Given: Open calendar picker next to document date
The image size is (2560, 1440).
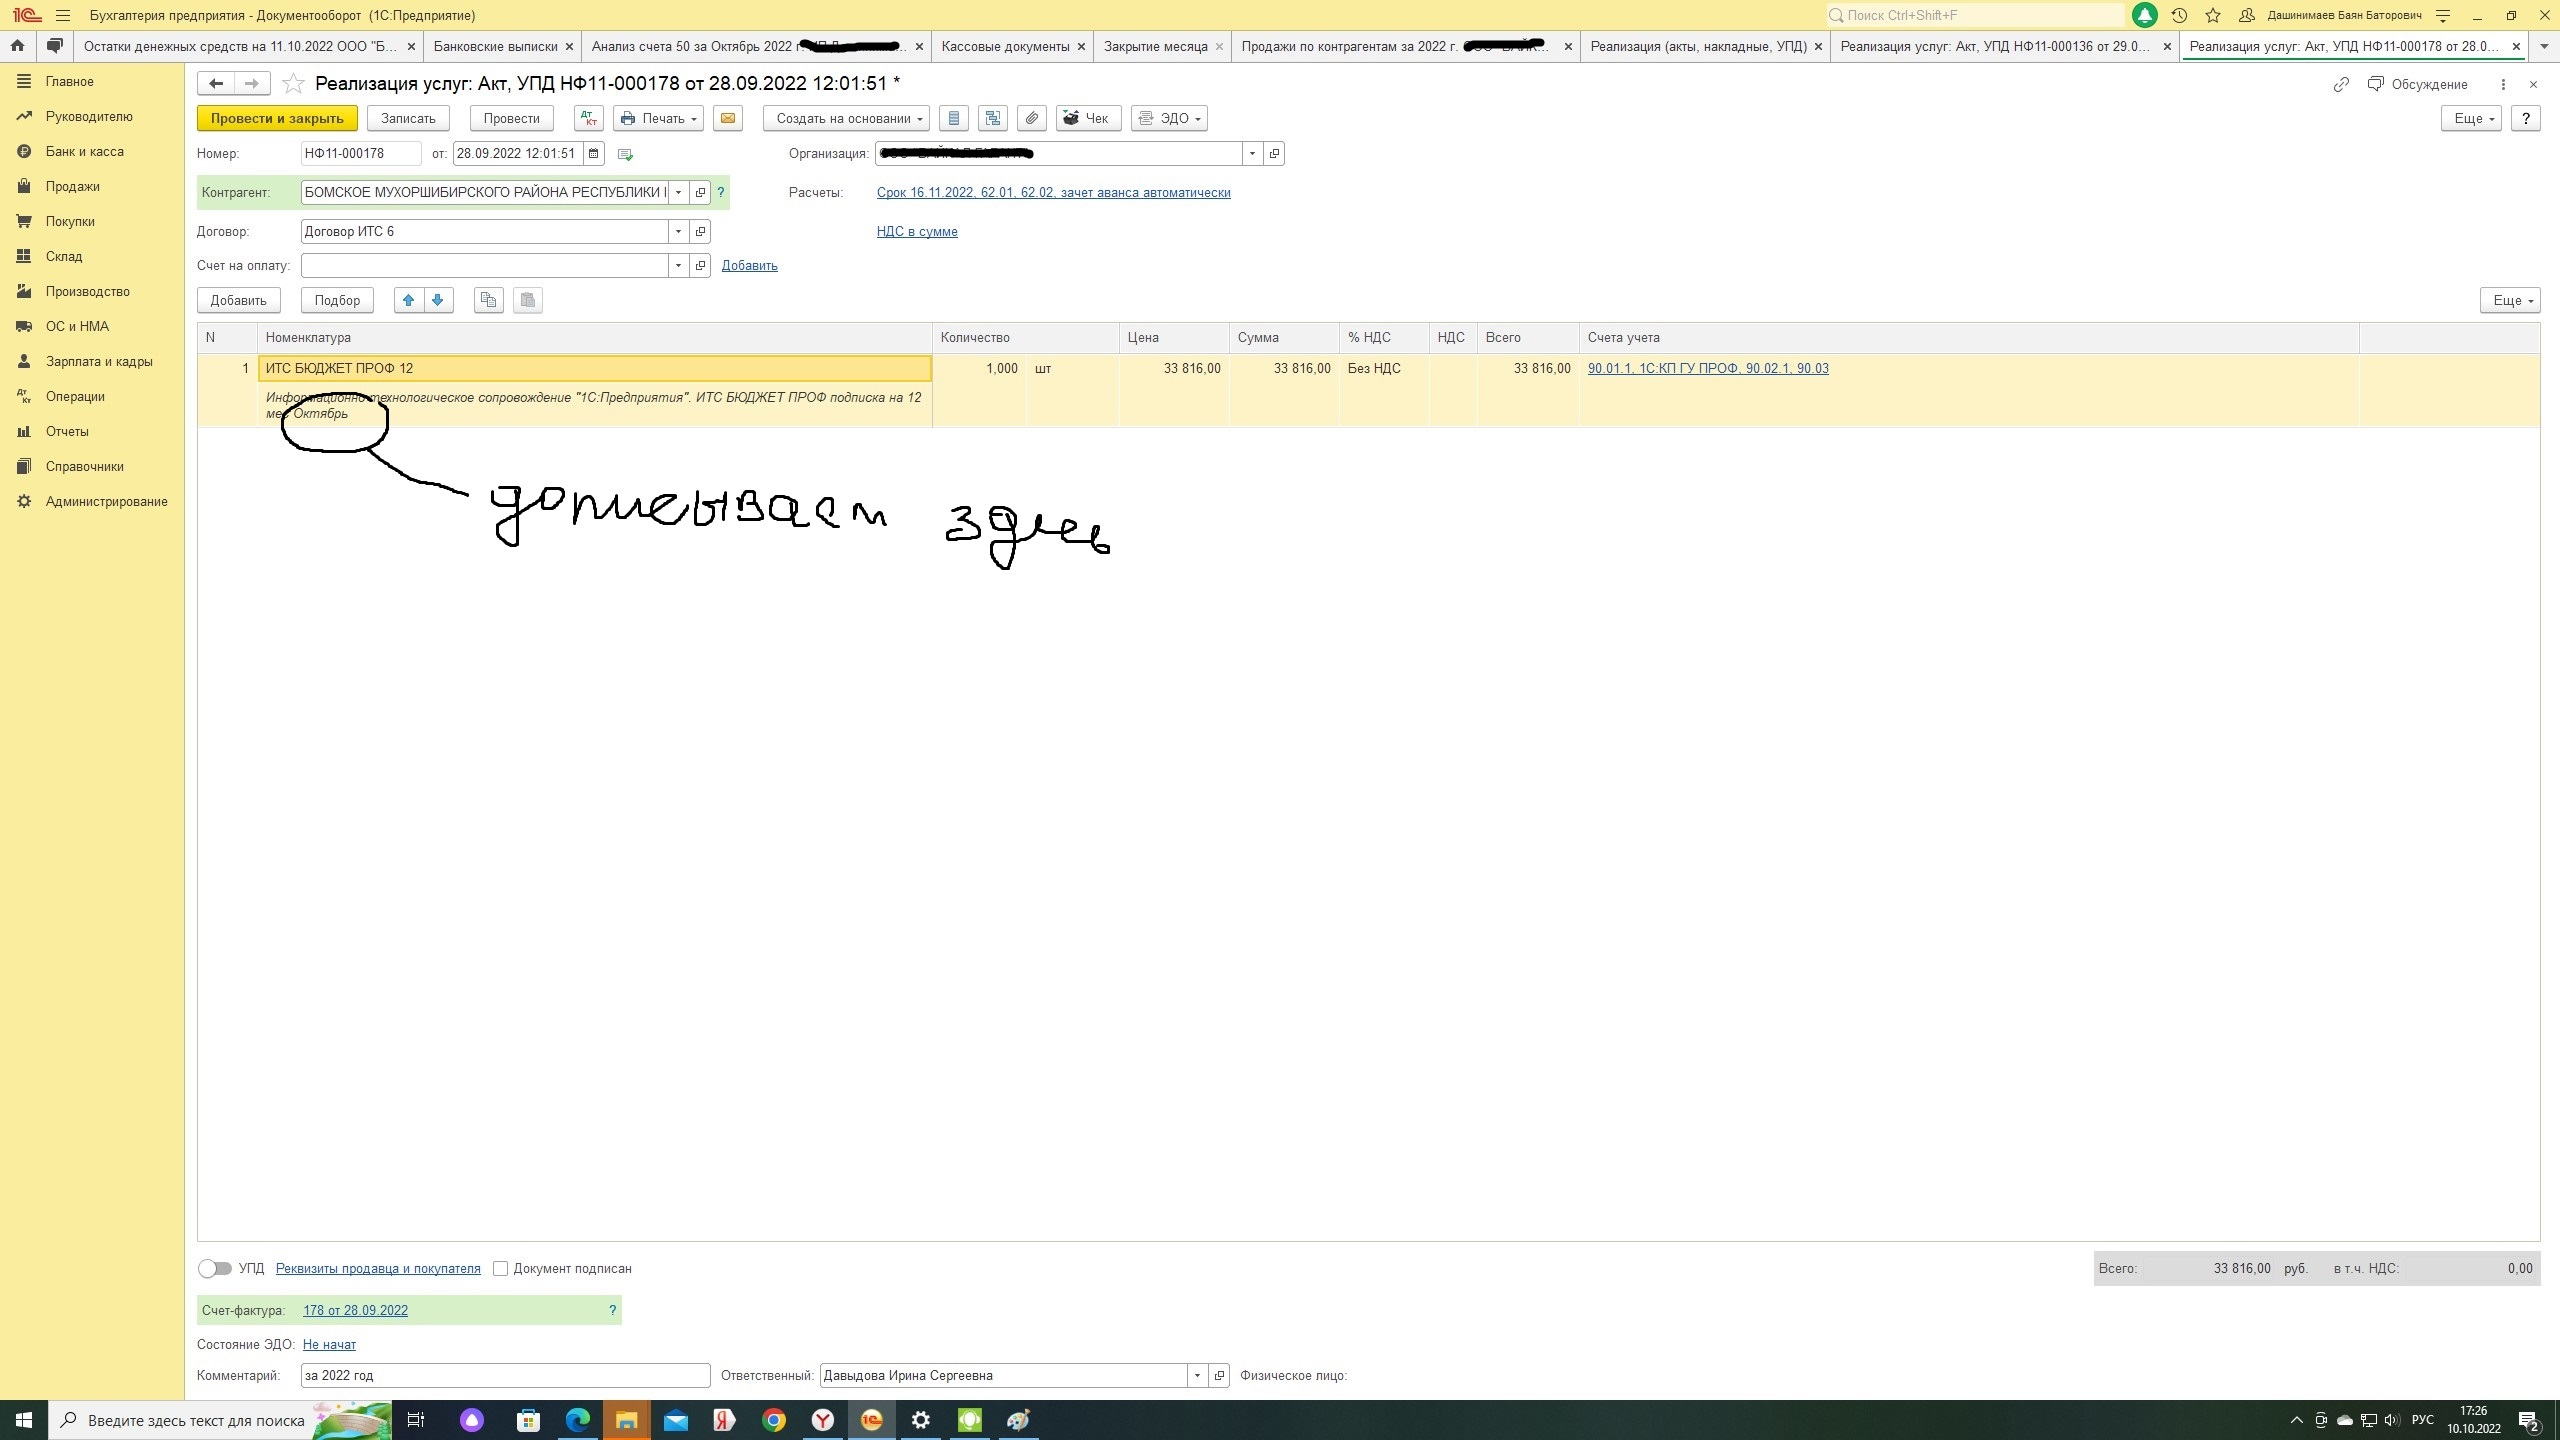Looking at the screenshot, I should 594,154.
